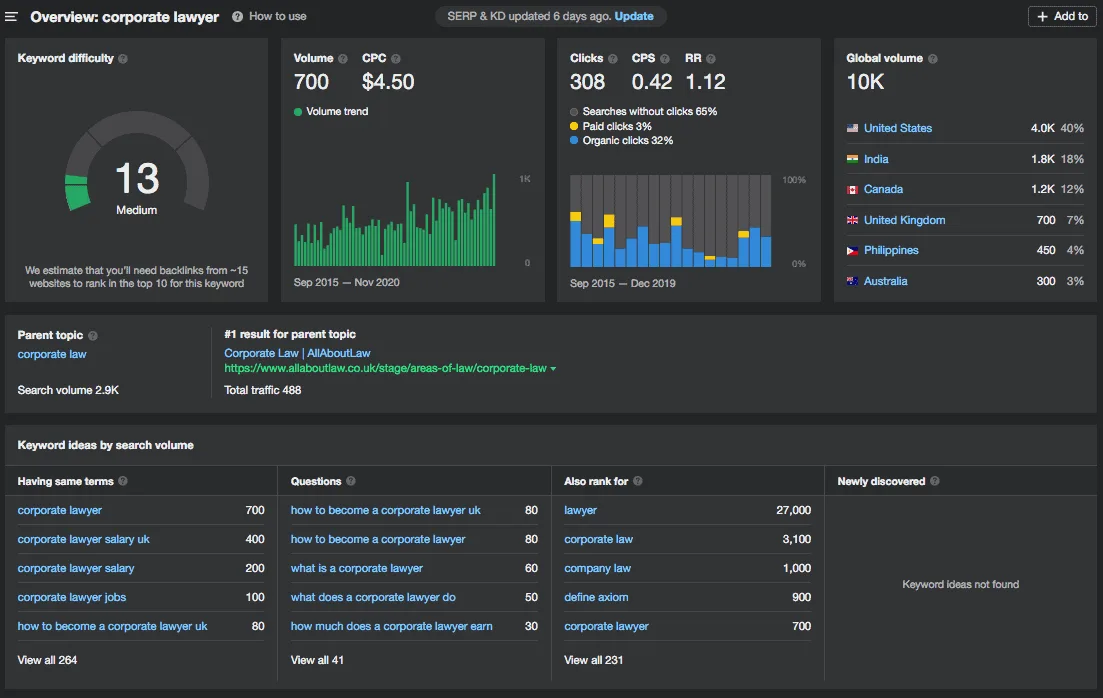Open parent topic corporate law link
This screenshot has height=698, width=1103.
52,354
